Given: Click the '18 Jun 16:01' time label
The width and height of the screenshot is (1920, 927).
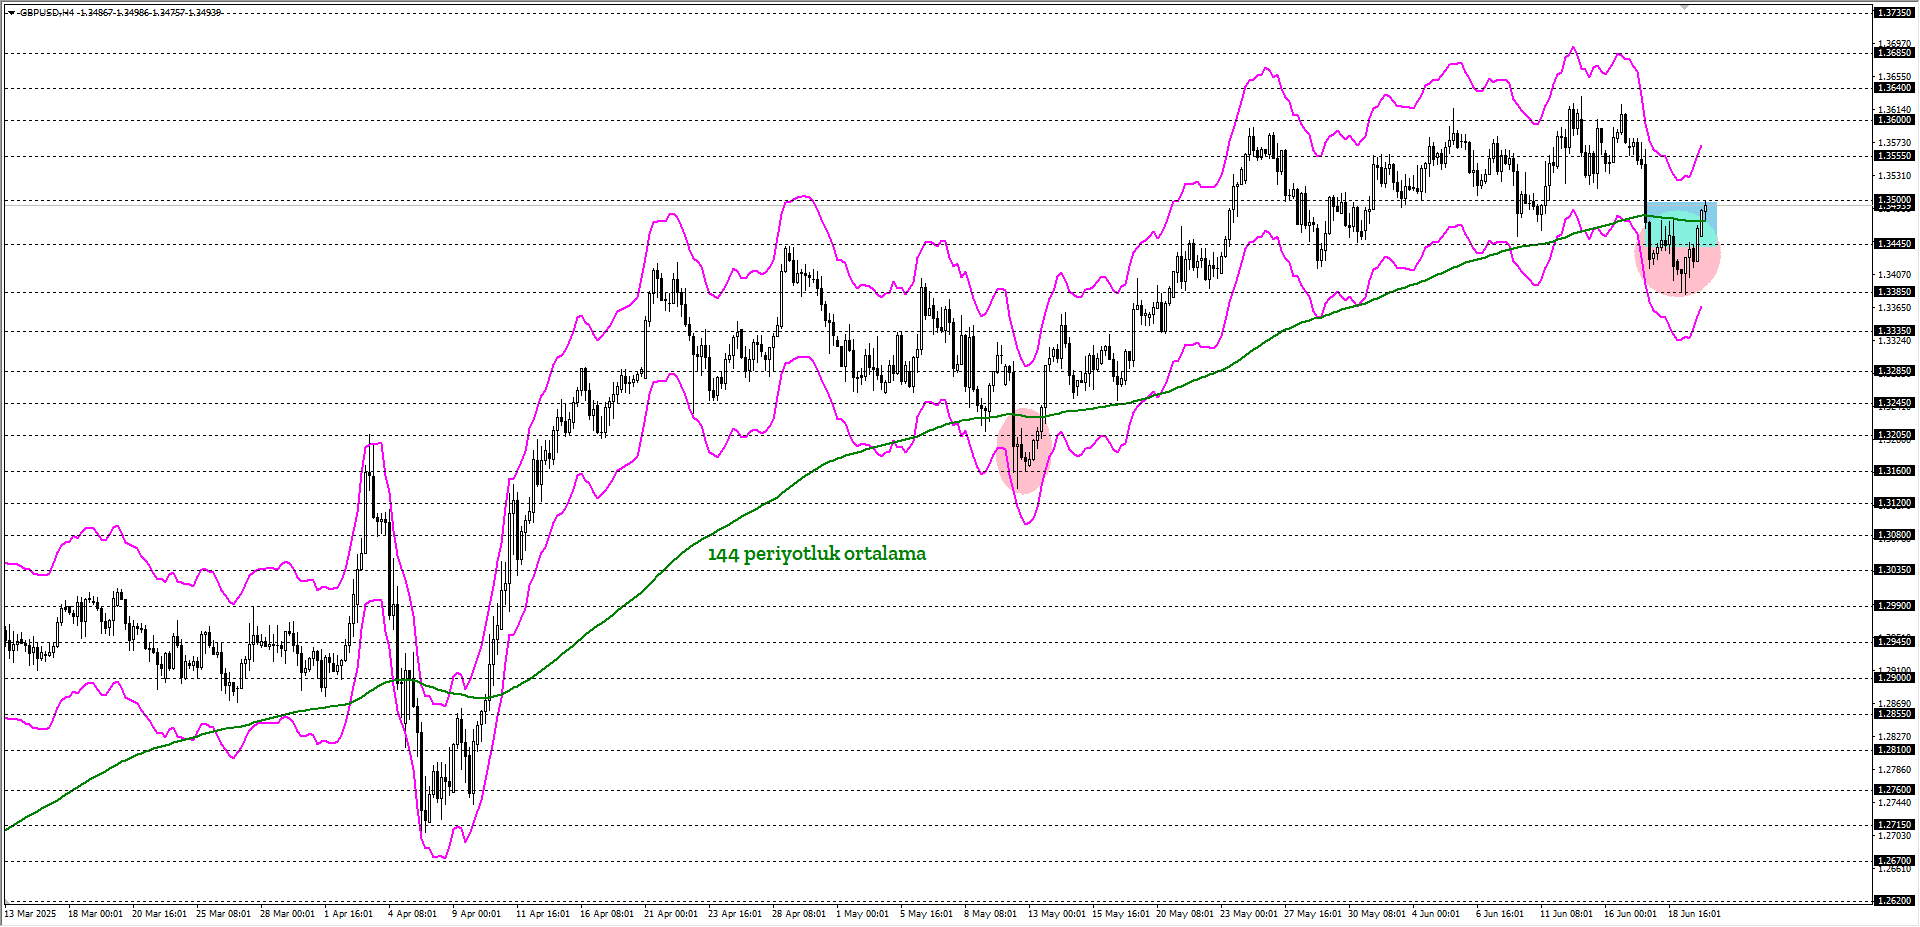Looking at the screenshot, I should 1694,914.
